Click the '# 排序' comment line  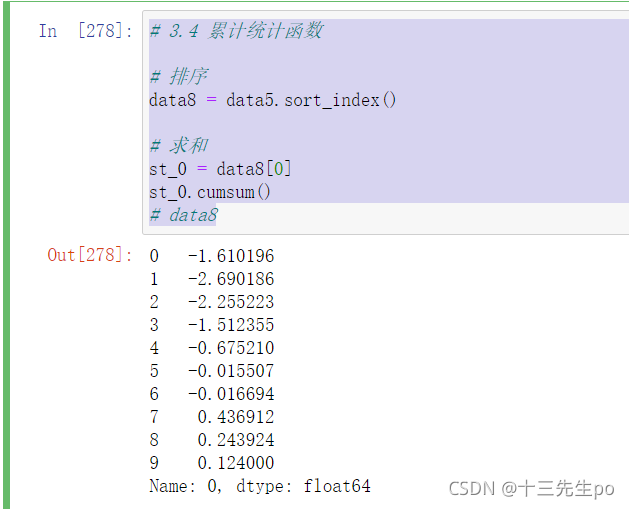[x=179, y=77]
